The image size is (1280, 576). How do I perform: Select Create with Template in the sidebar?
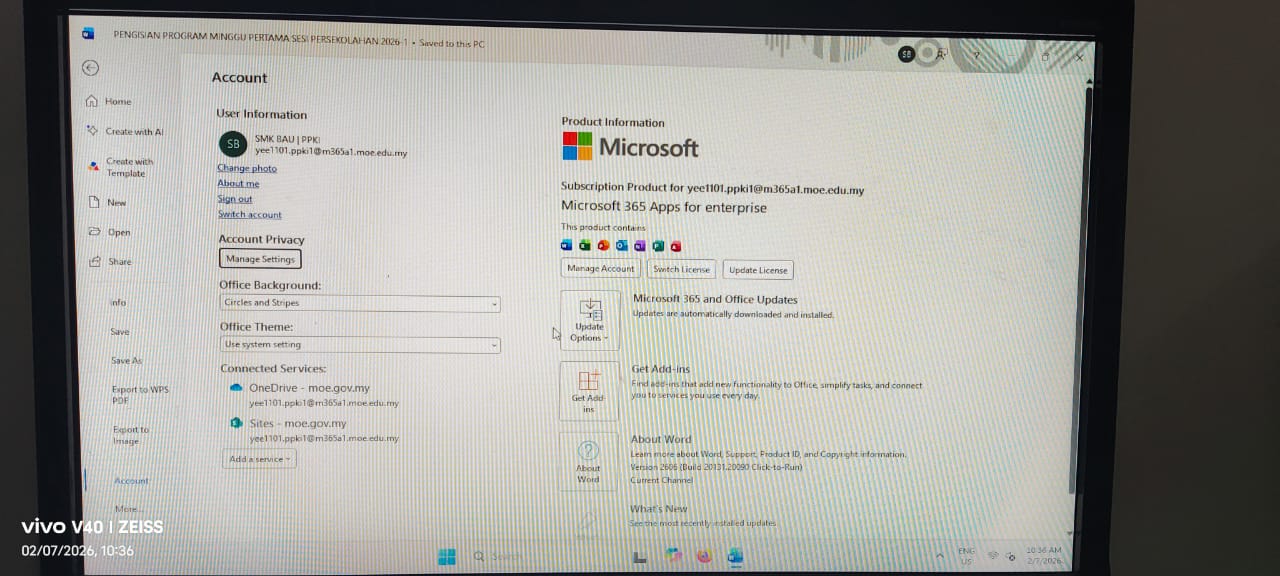[x=122, y=167]
